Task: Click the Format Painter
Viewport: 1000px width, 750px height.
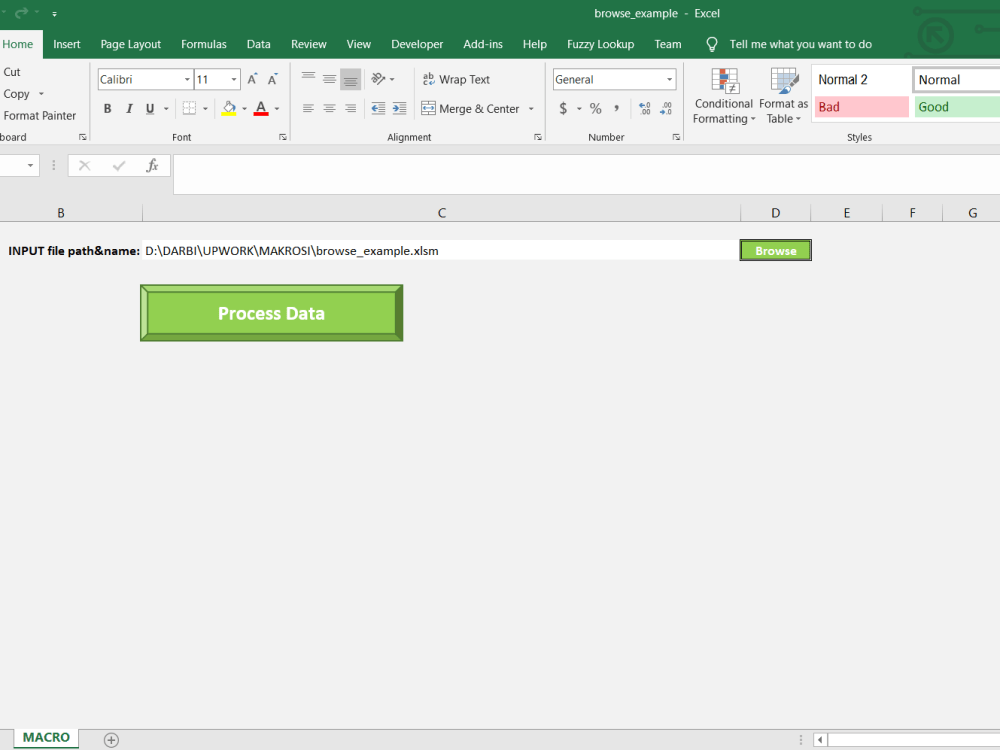Action: tap(40, 115)
